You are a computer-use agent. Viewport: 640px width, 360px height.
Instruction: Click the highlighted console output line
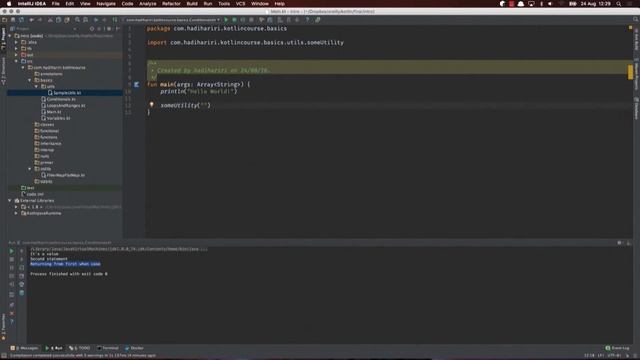65,264
